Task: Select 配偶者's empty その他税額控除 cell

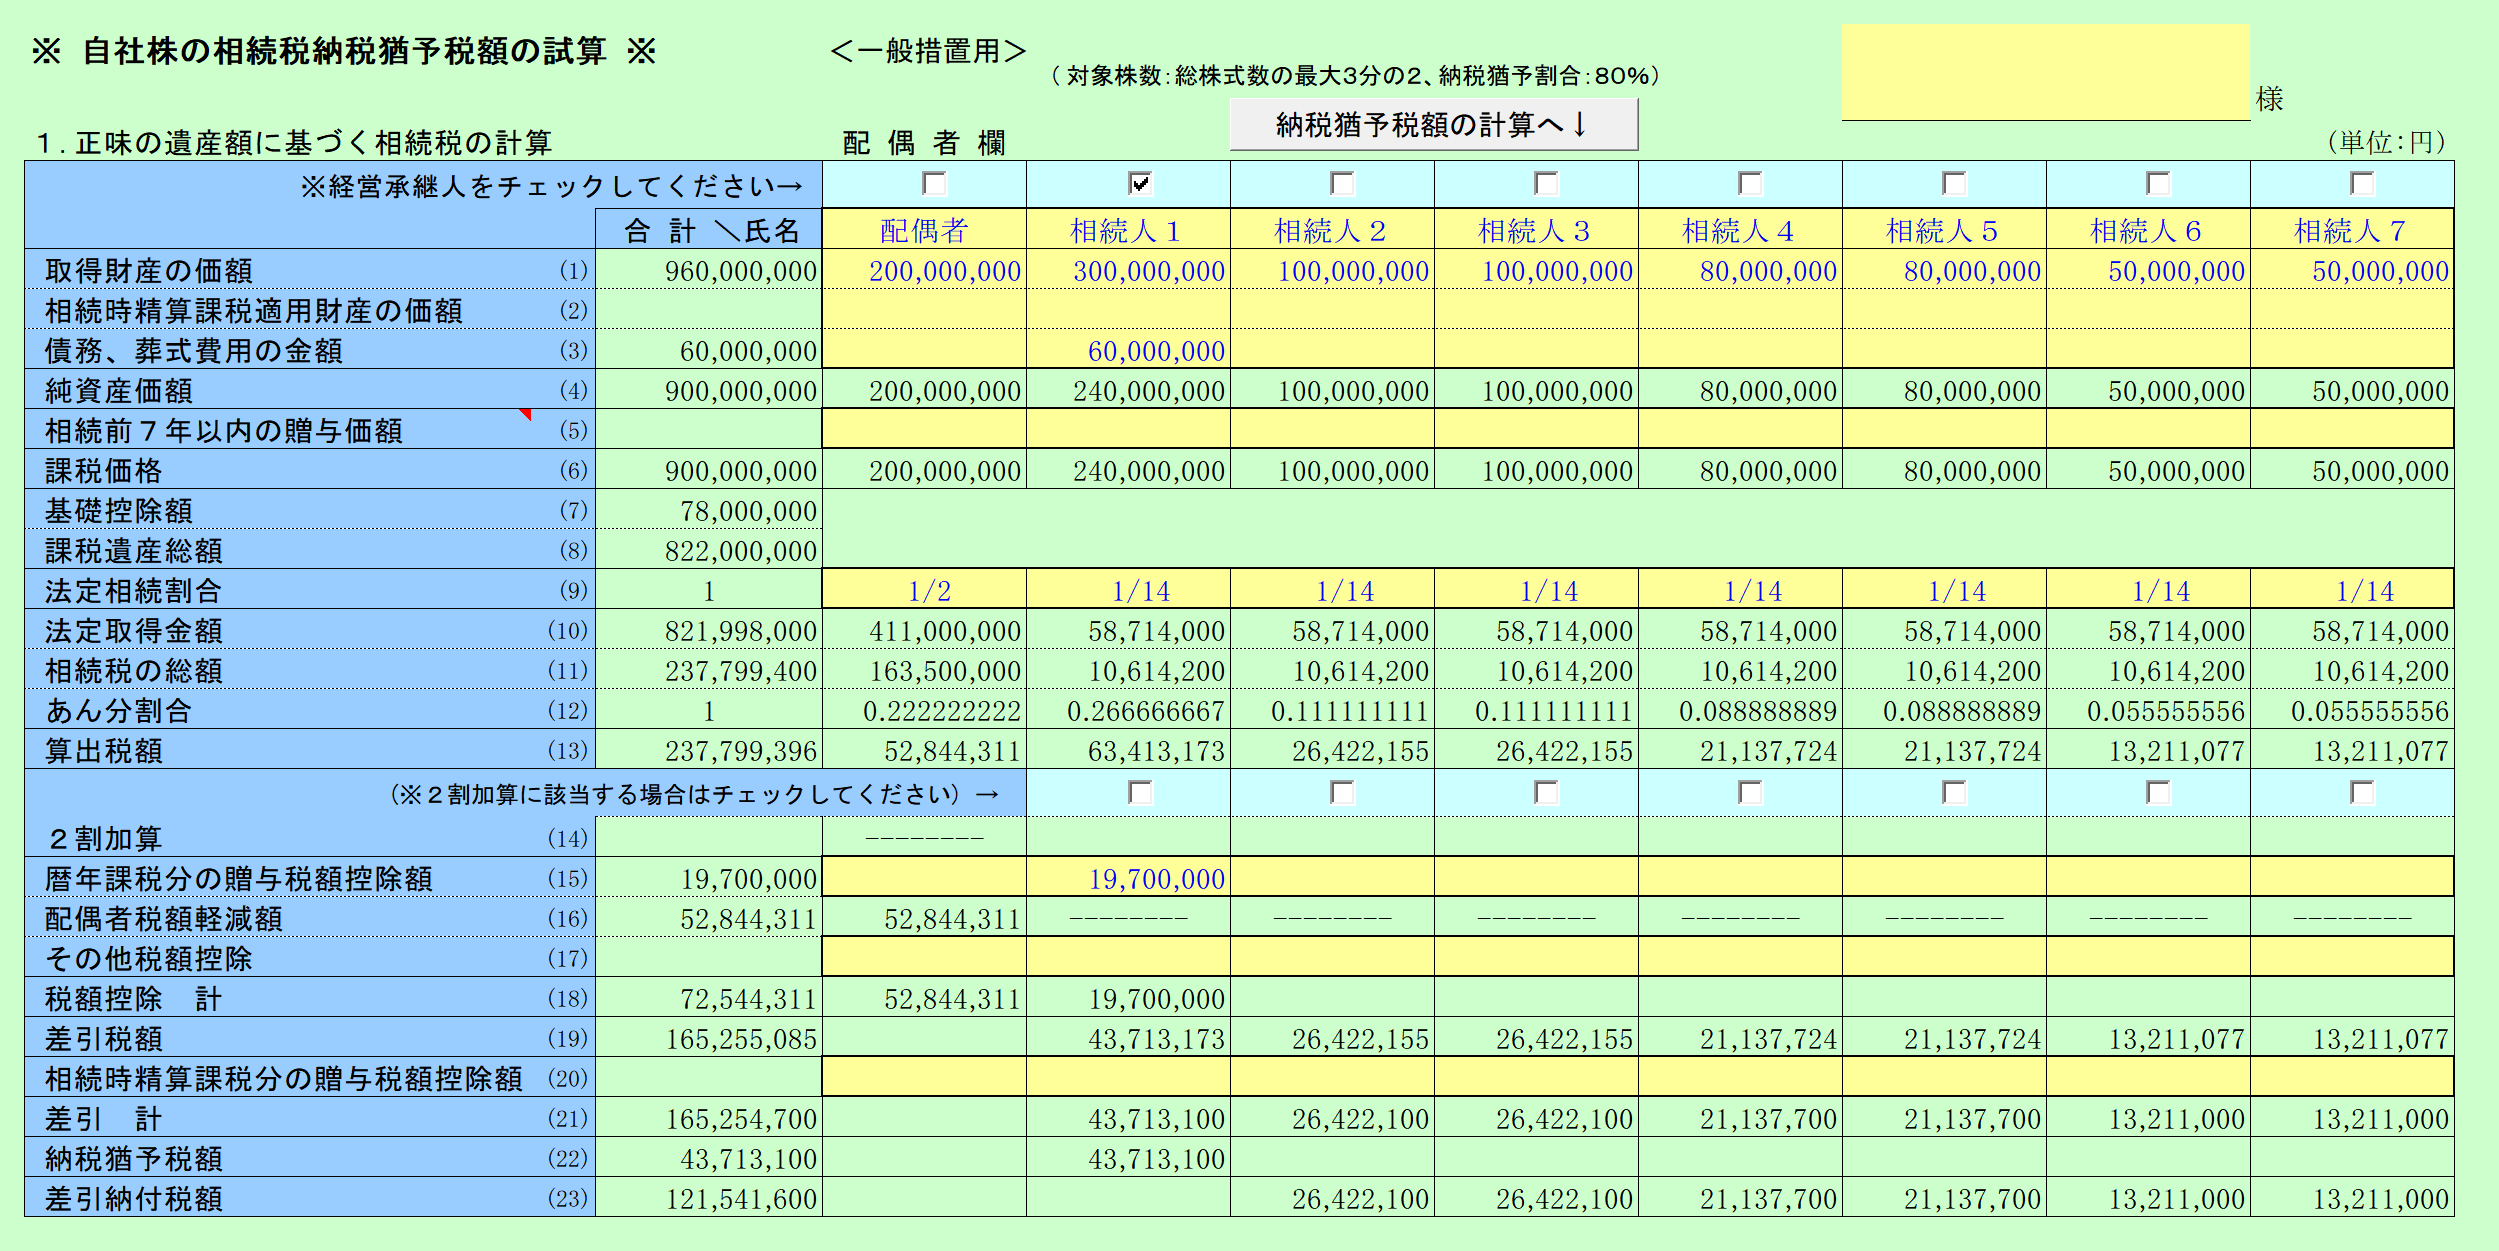Action: tap(924, 957)
